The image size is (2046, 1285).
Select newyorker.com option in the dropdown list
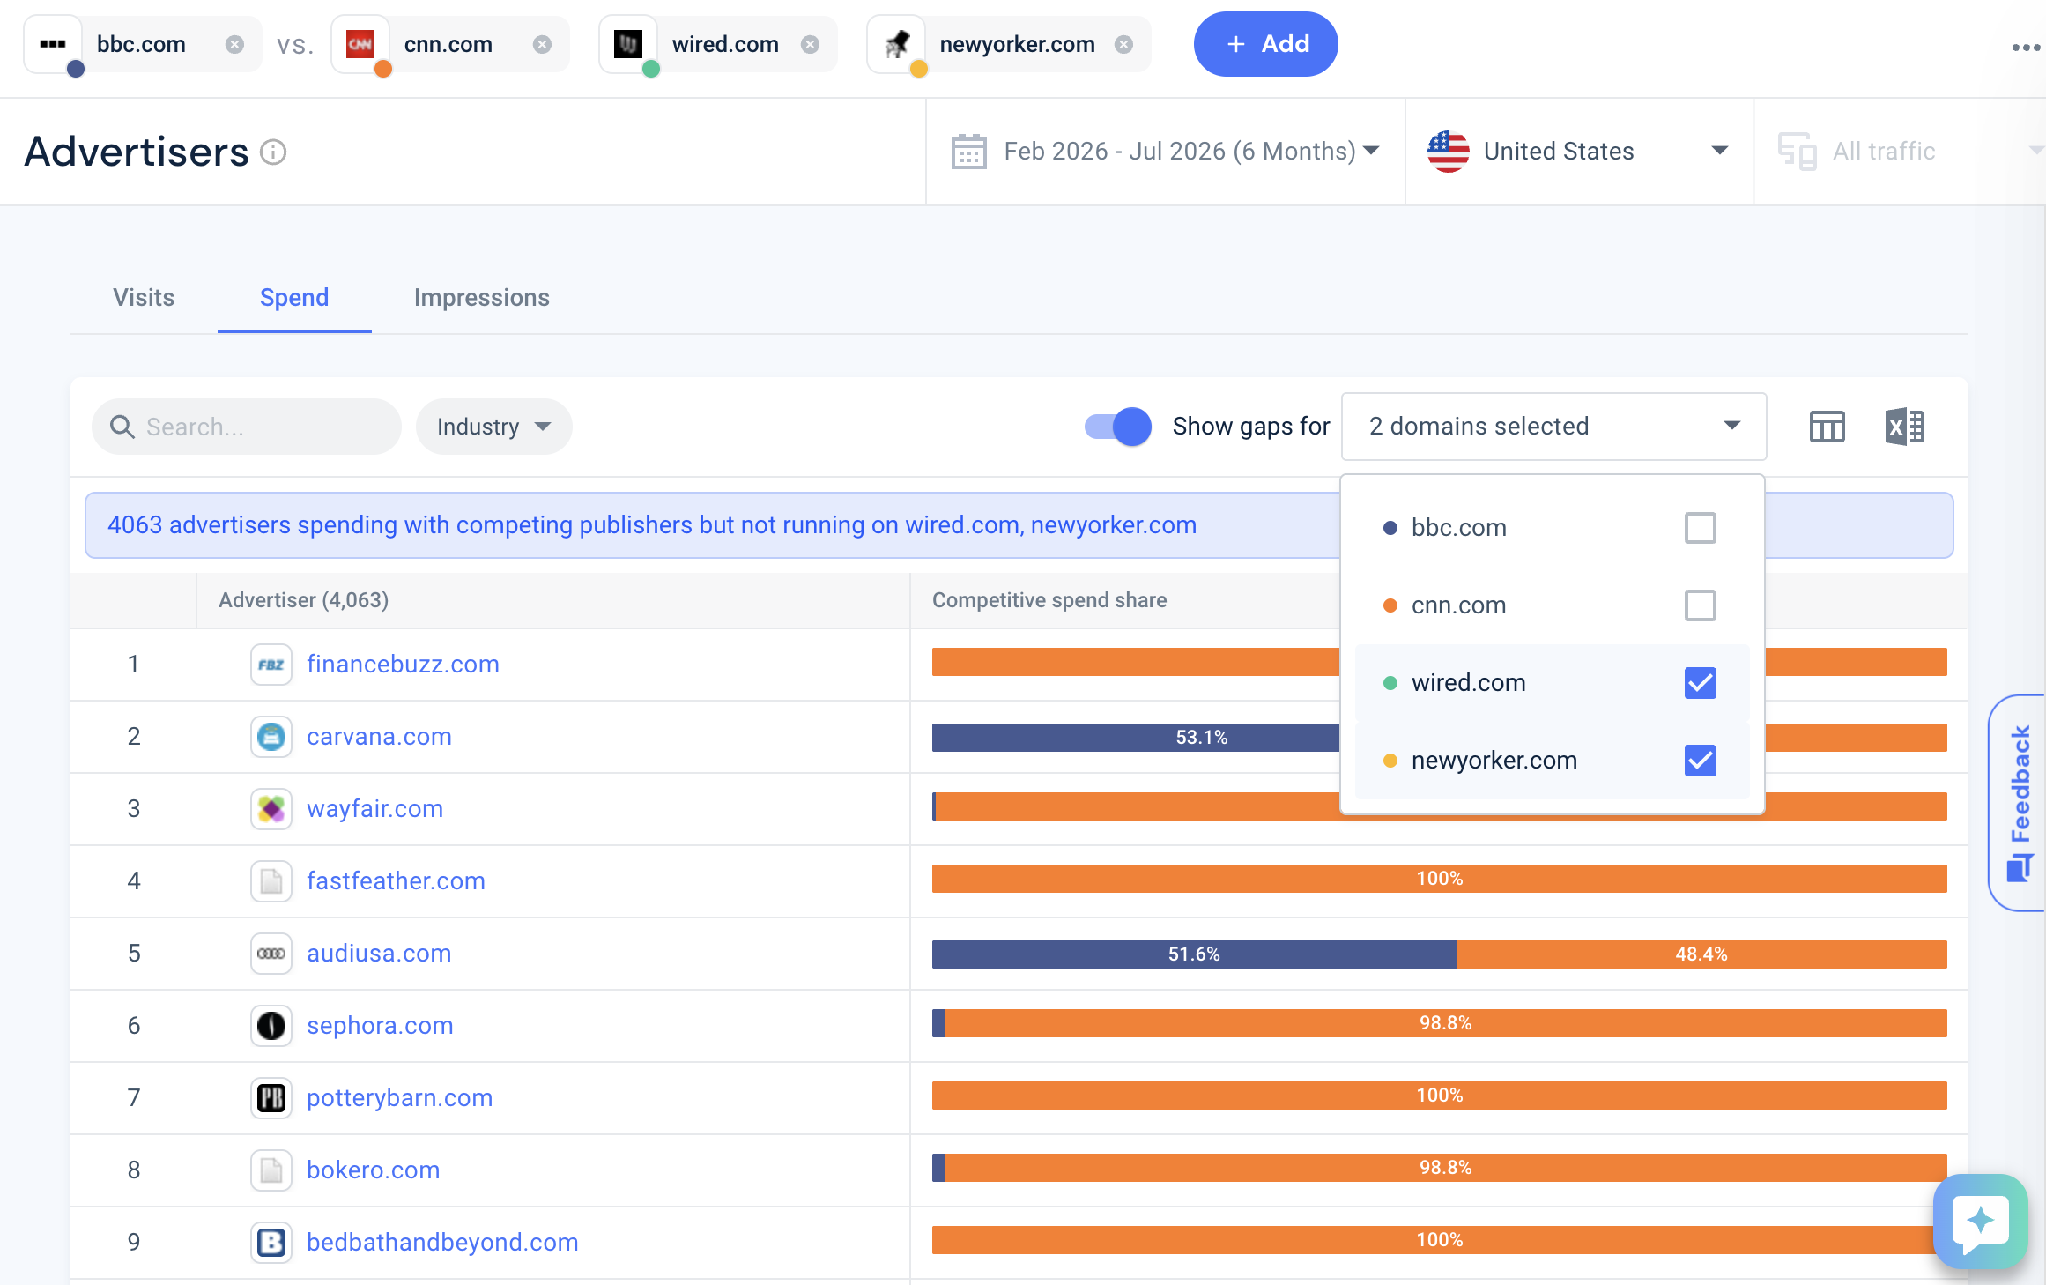coord(1552,761)
